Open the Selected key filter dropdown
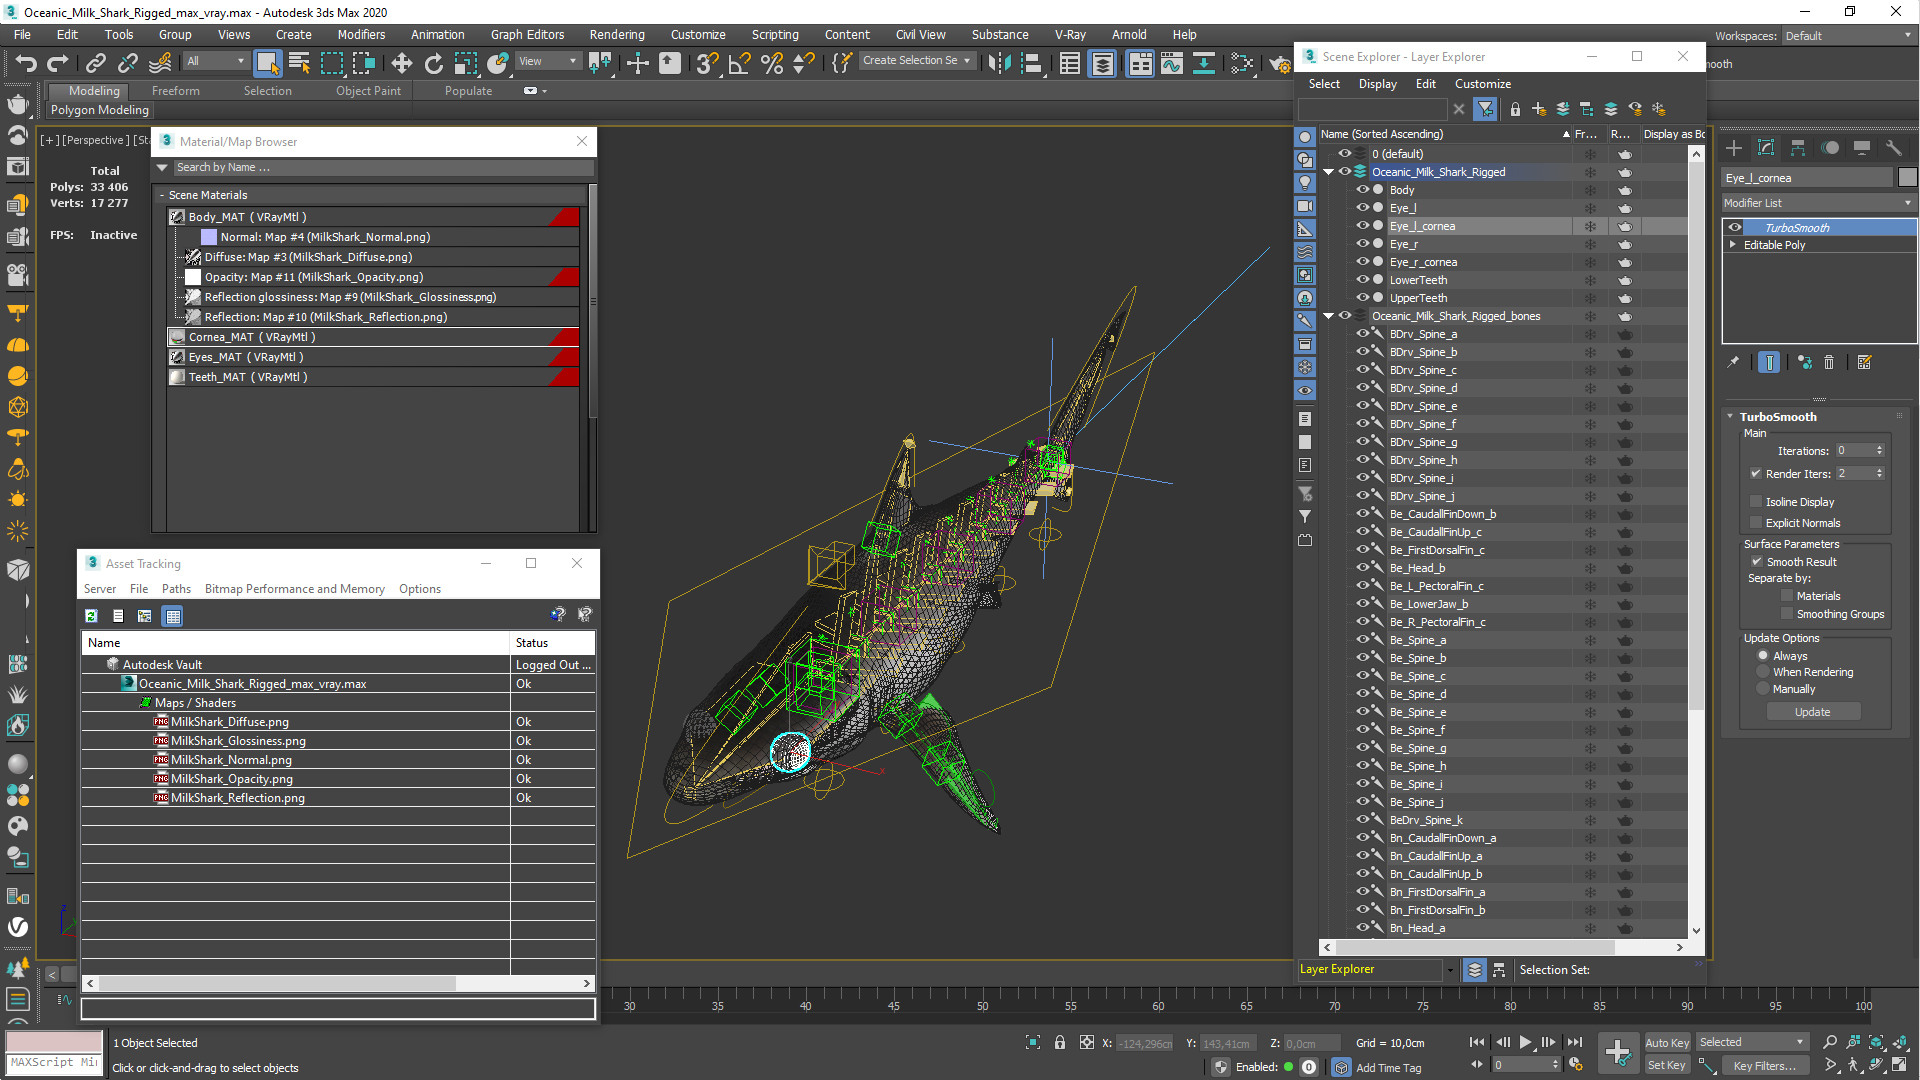The width and height of the screenshot is (1920, 1080). (x=1752, y=1042)
